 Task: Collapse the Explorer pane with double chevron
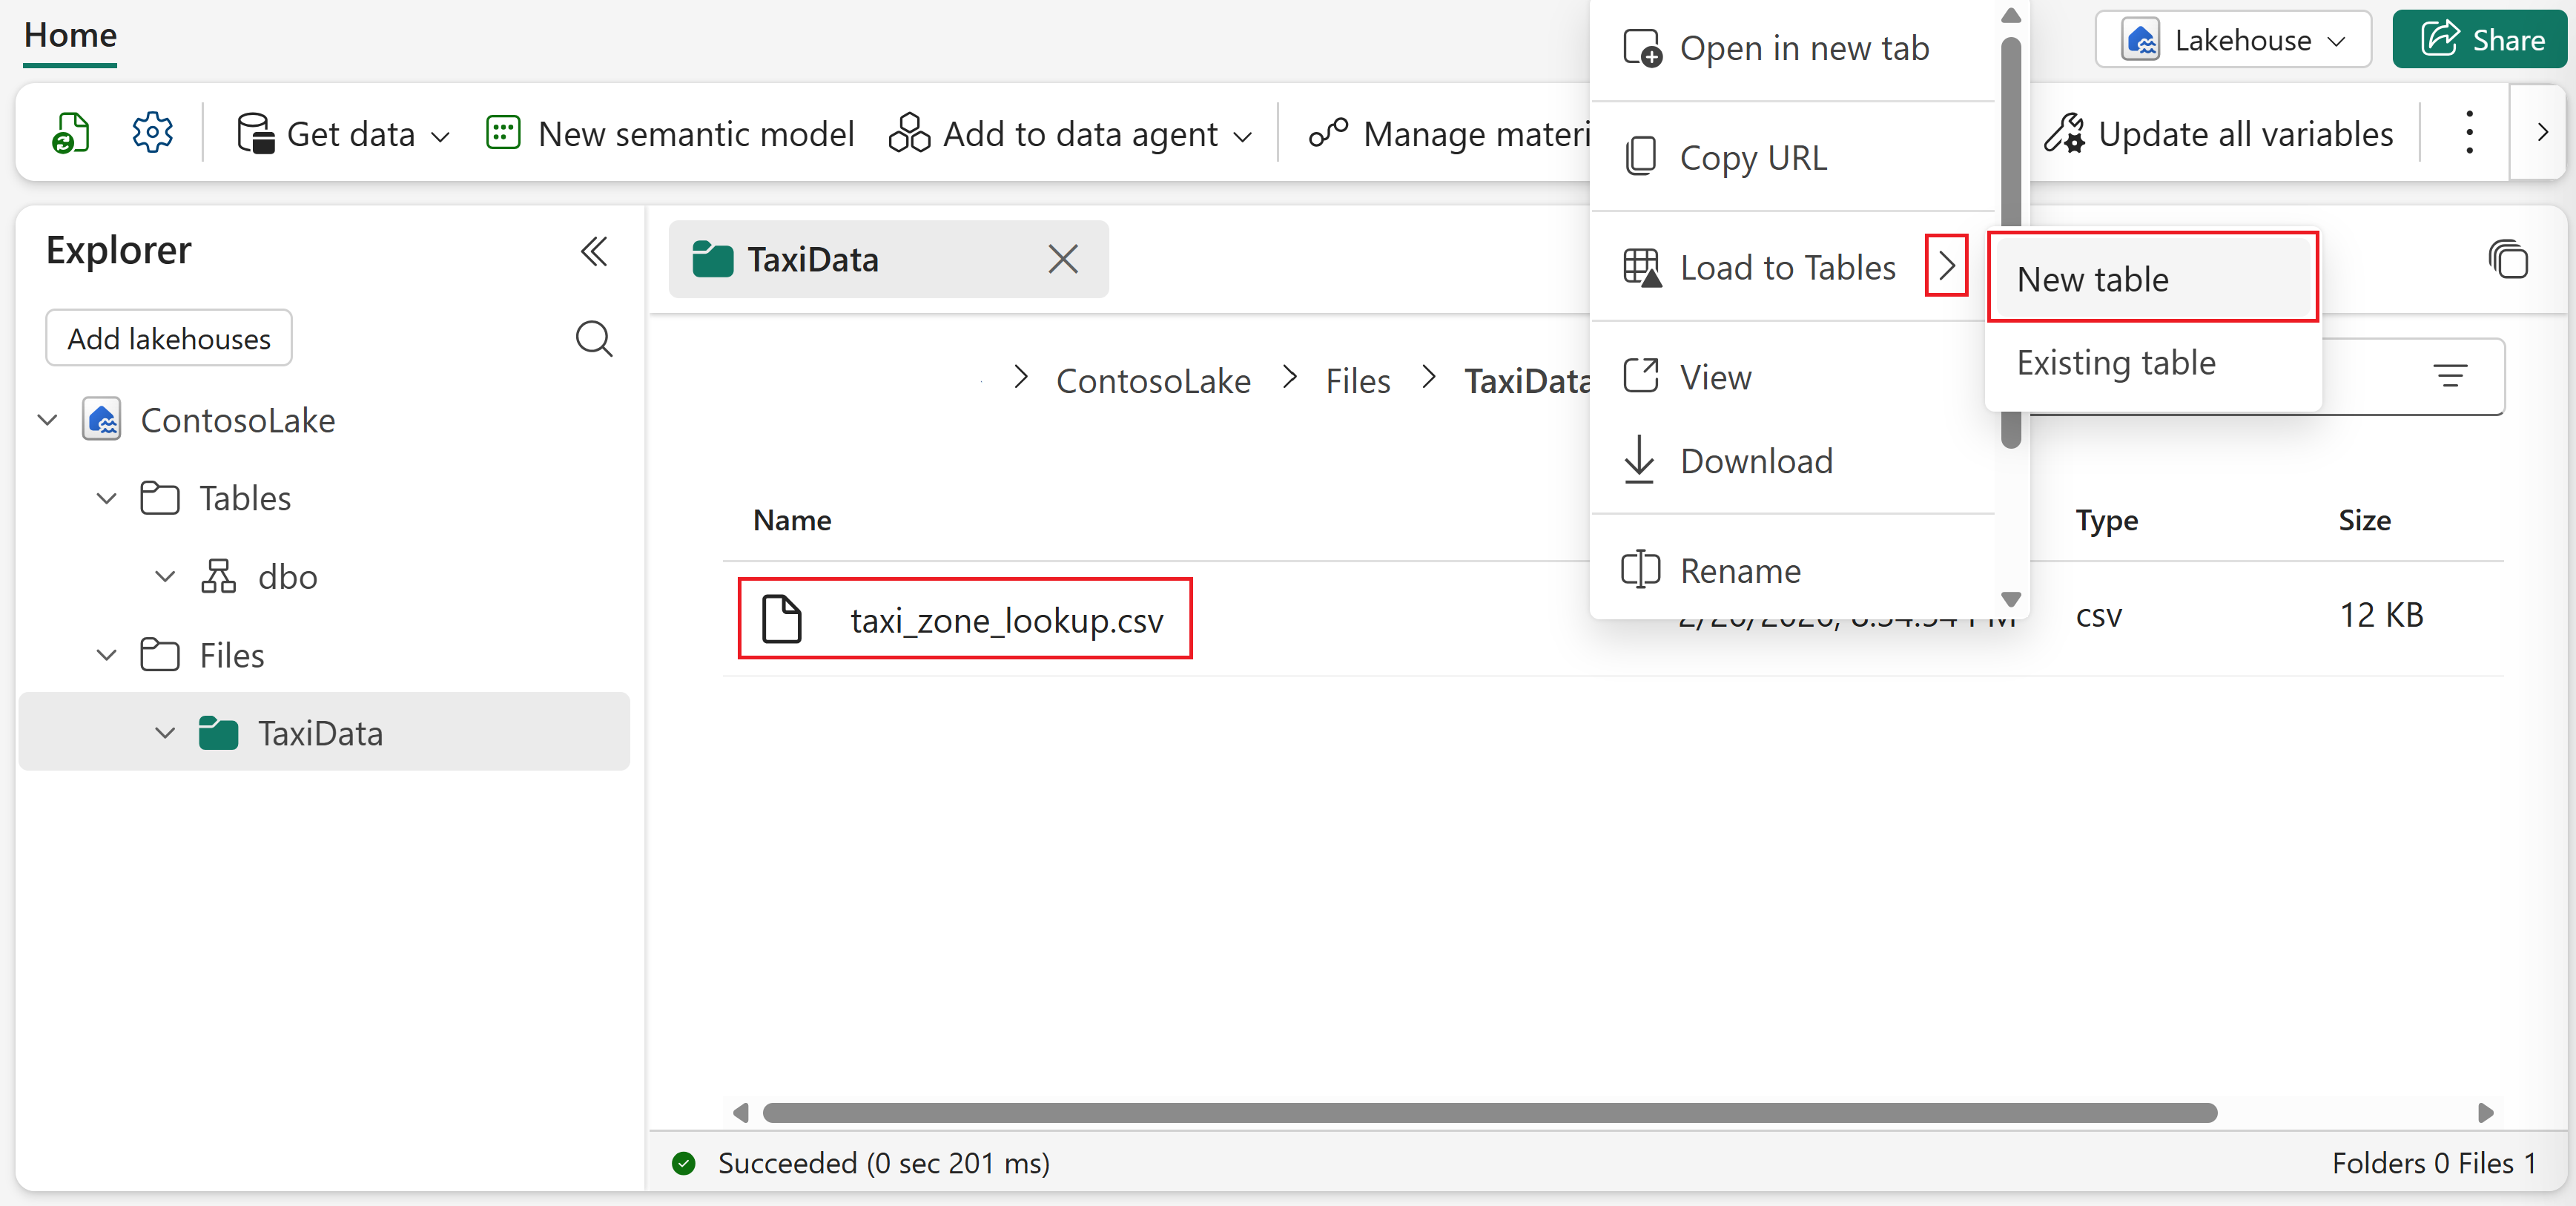click(x=594, y=251)
